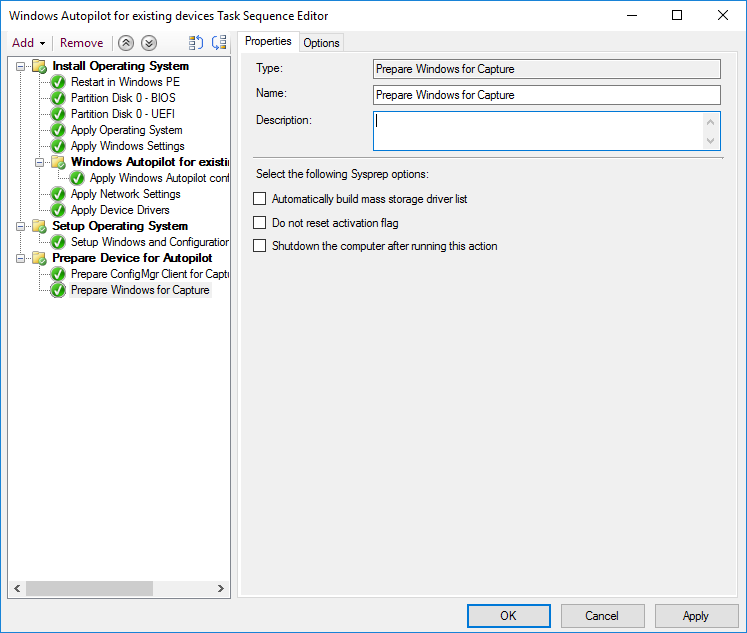Collapse the Prepare Device for Autopilot group
Image resolution: width=747 pixels, height=633 pixels.
20,258
